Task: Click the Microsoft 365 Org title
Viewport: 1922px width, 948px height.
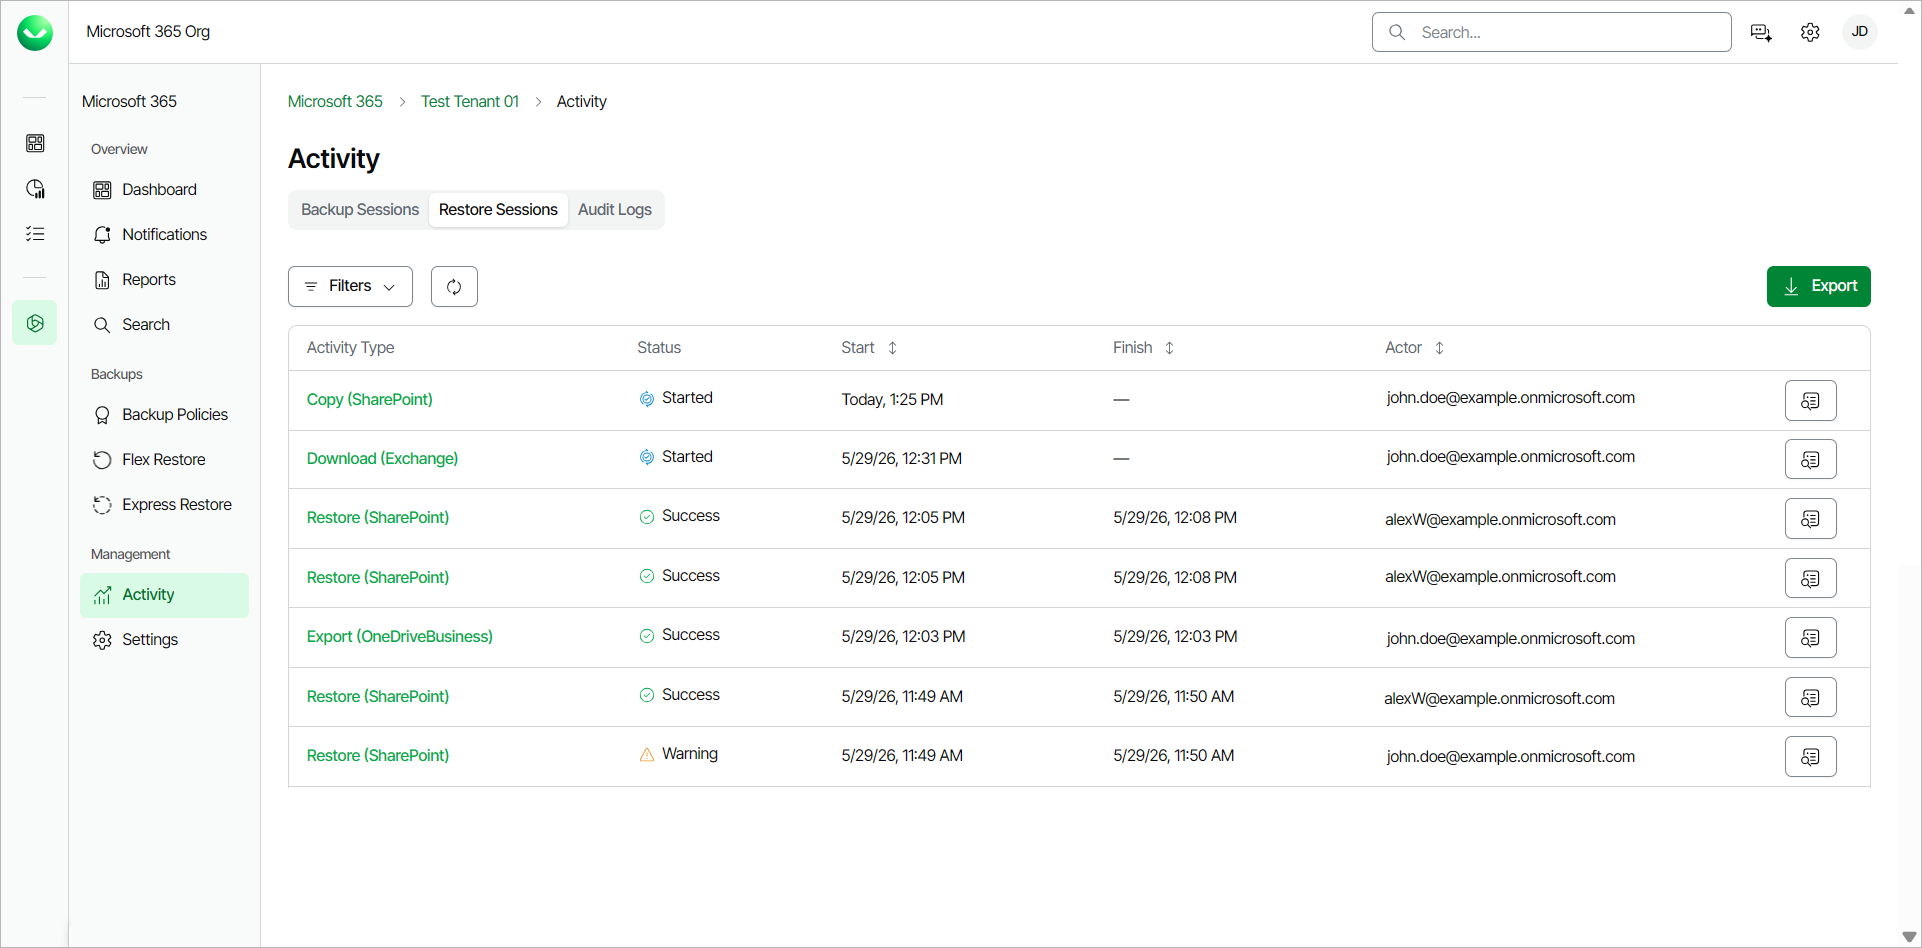Action: [148, 32]
